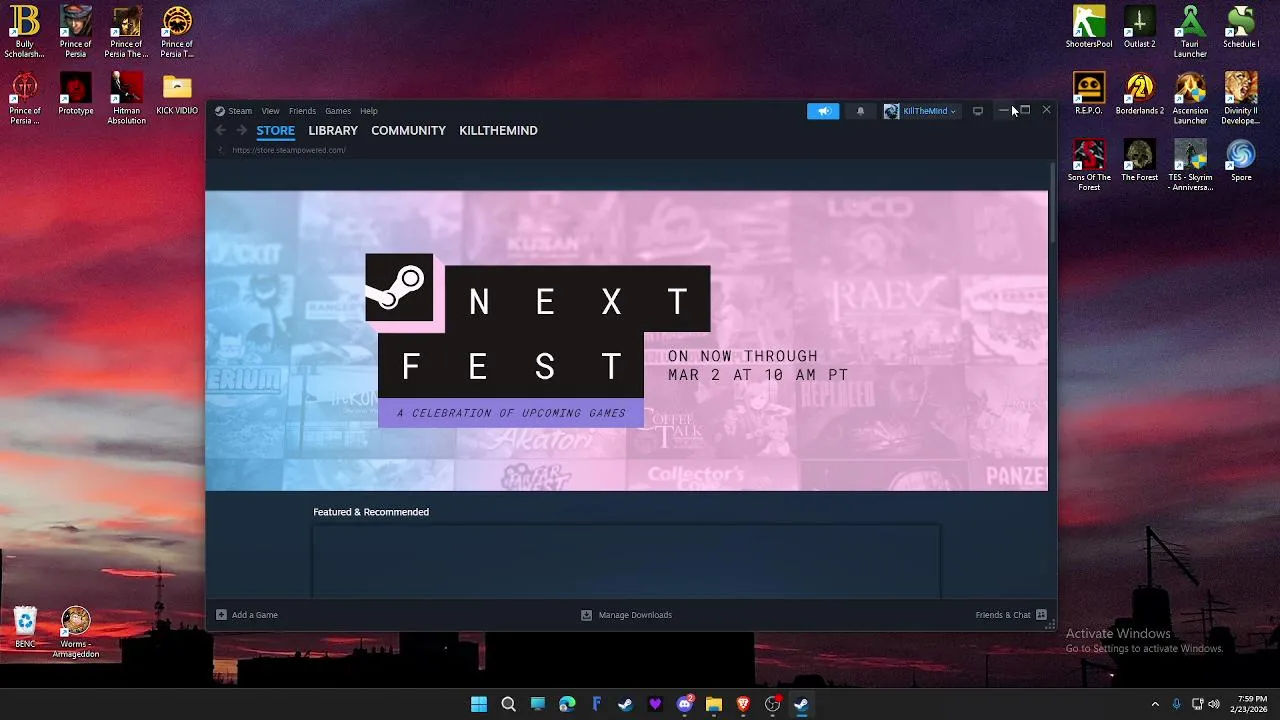Viewport: 1280px width, 720px height.
Task: Select the R.E.P.O. desktop icon
Action: (x=1089, y=94)
